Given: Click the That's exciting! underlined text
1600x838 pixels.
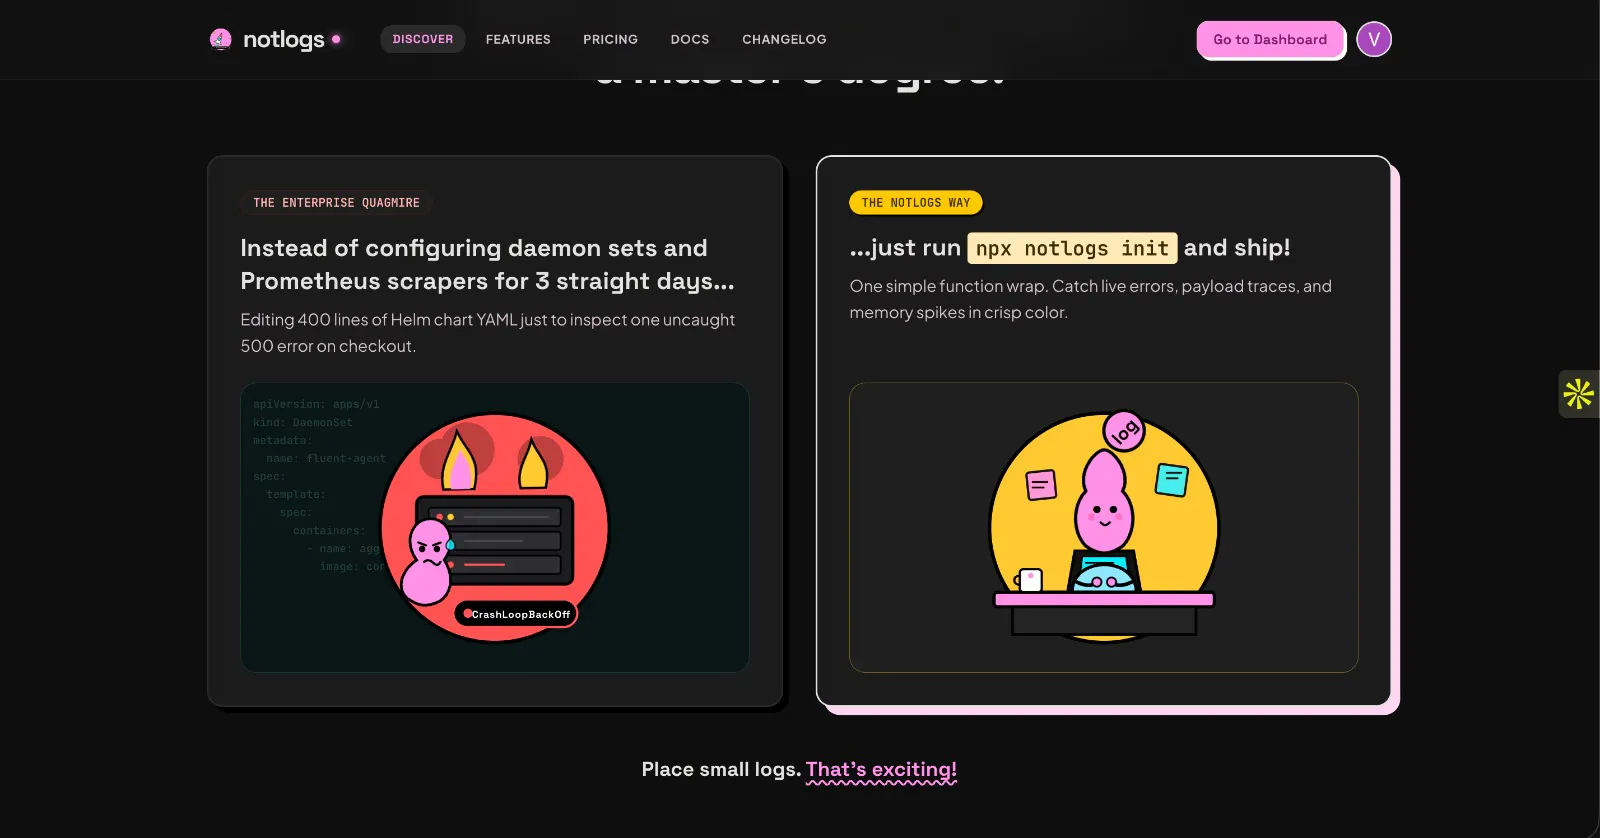Looking at the screenshot, I should tap(881, 770).
